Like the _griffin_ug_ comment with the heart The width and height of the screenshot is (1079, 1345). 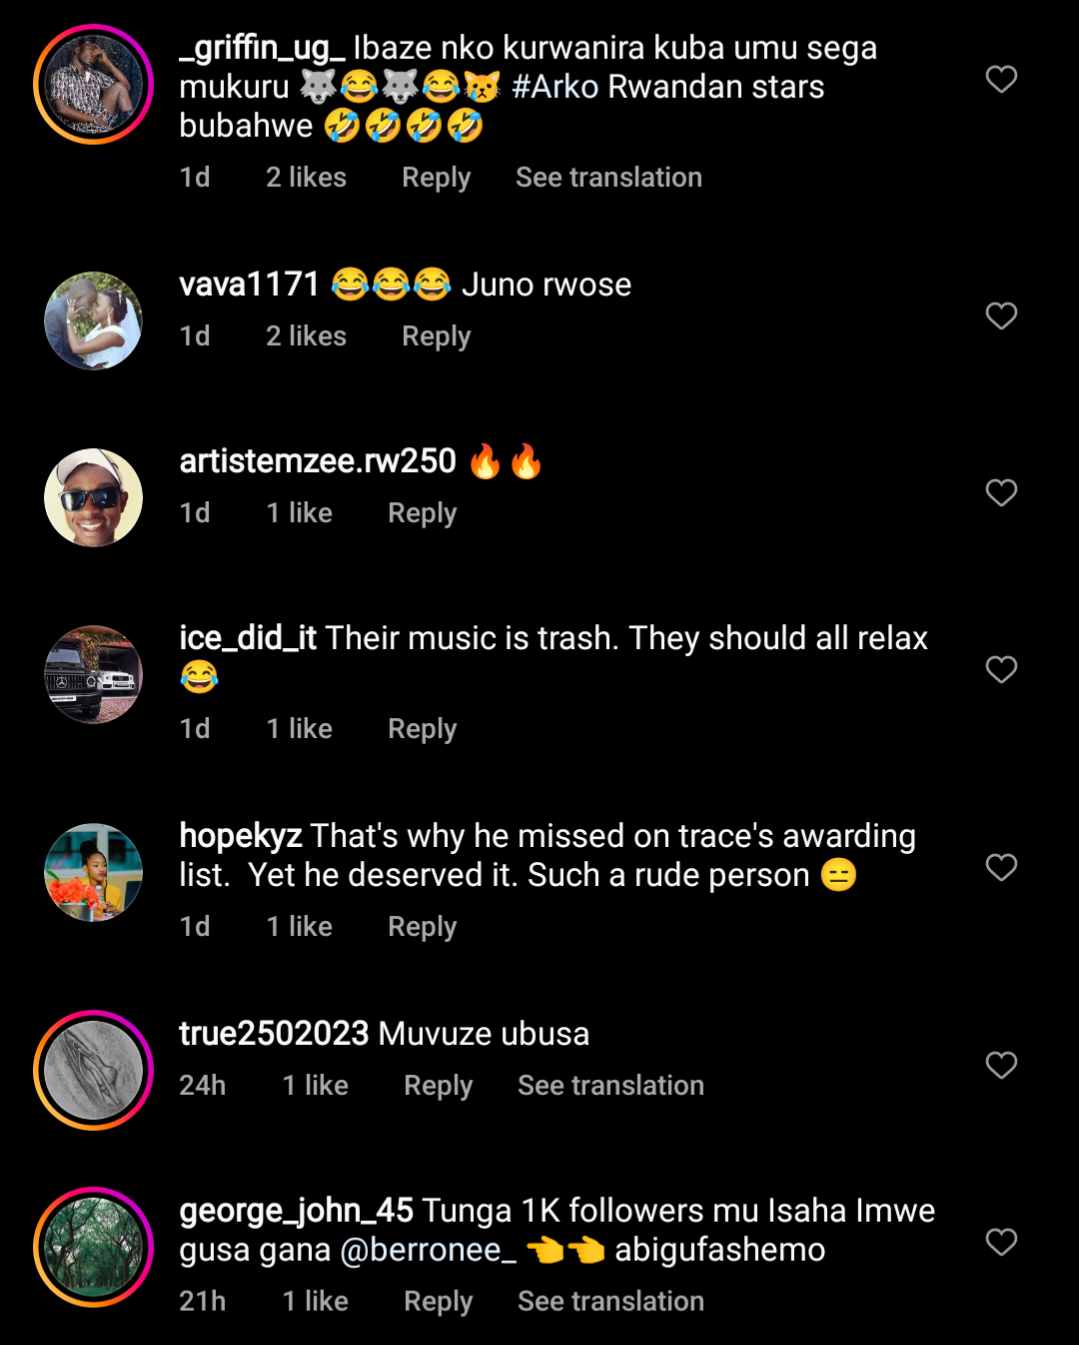1001,79
